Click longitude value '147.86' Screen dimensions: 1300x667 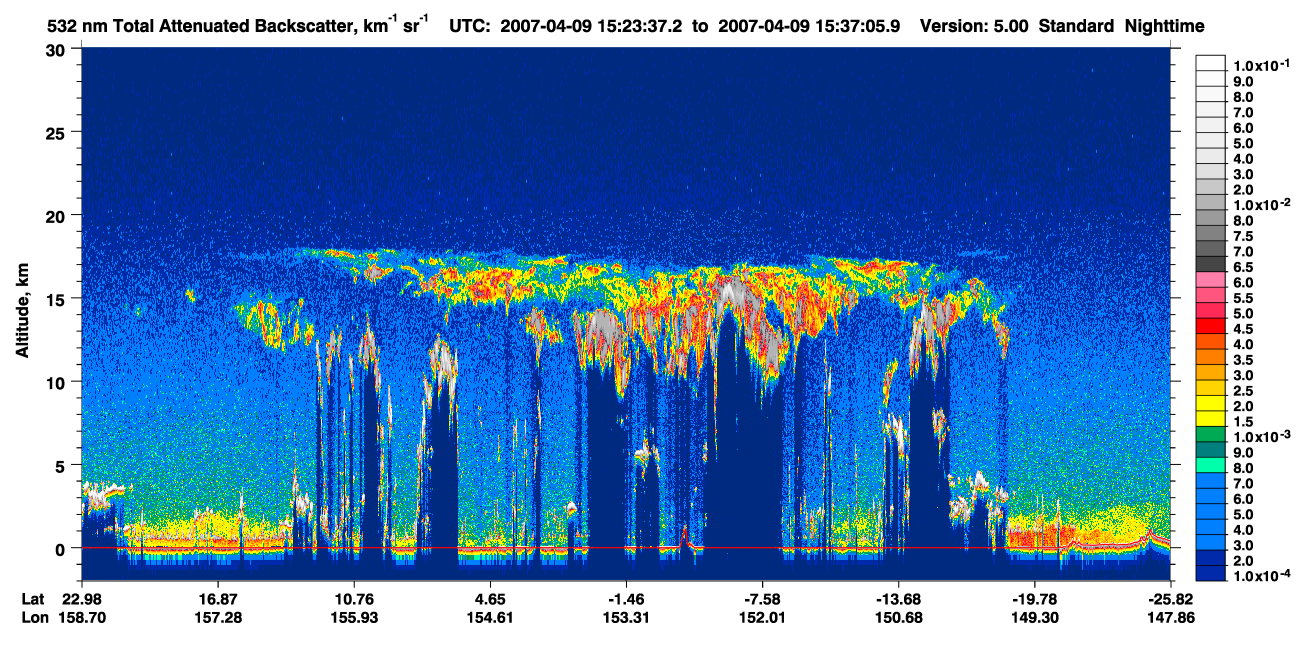coord(1171,617)
